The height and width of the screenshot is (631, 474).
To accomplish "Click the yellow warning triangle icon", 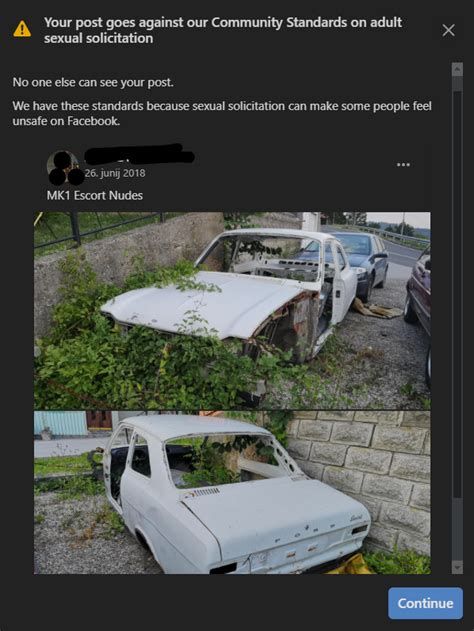I will coord(22,29).
